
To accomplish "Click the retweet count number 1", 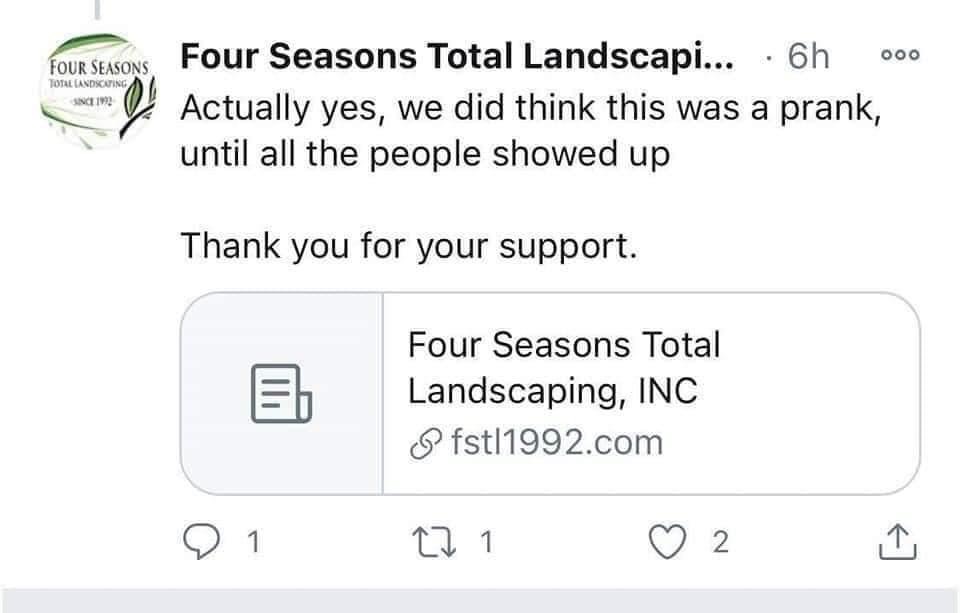I will [487, 543].
